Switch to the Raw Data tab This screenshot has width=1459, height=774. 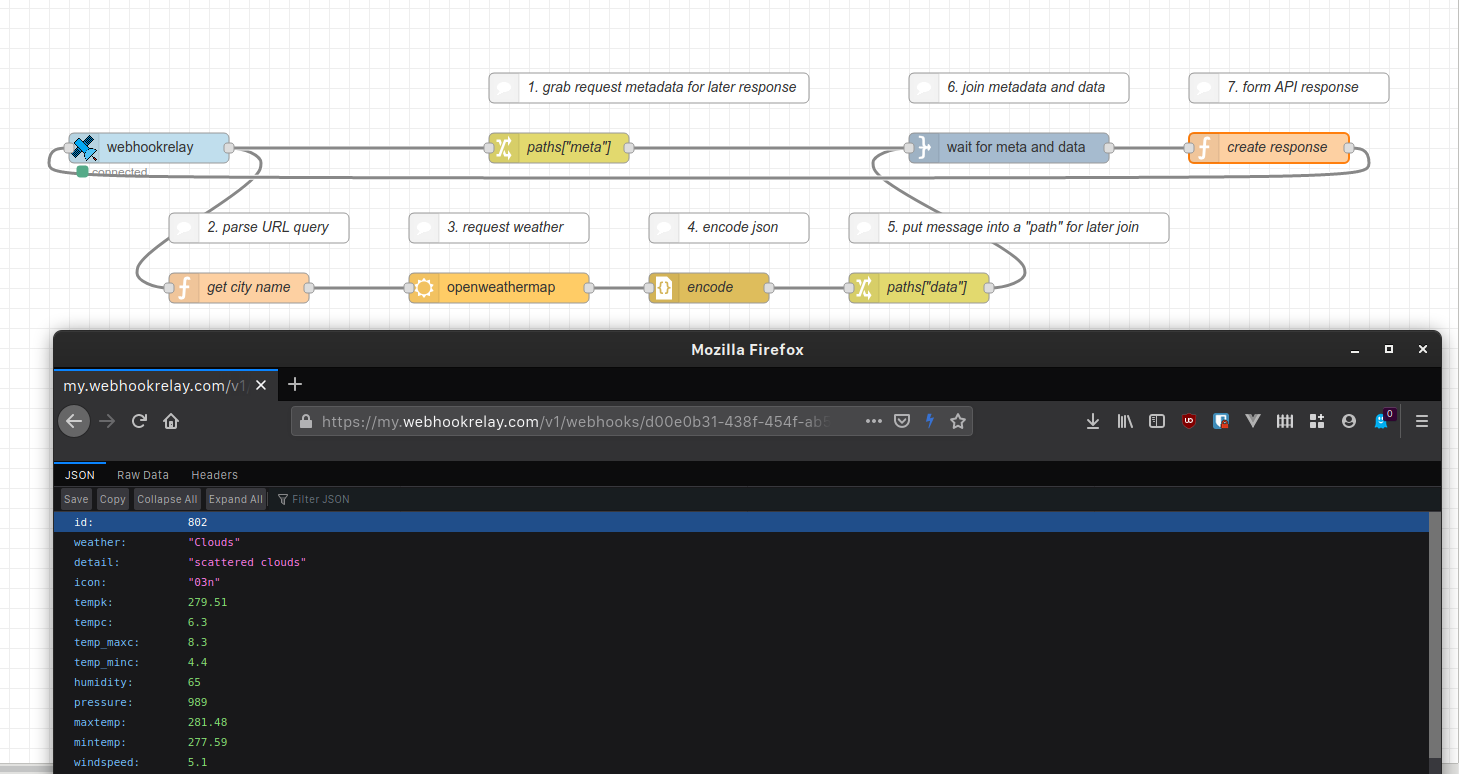click(142, 474)
